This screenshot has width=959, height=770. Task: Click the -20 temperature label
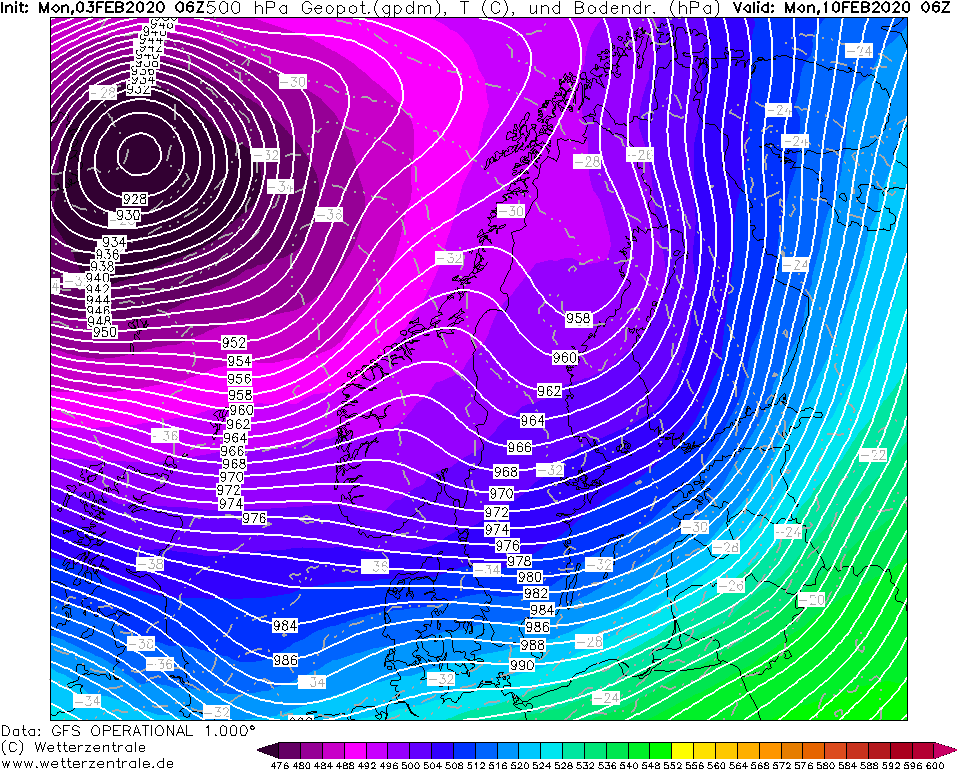click(x=812, y=600)
